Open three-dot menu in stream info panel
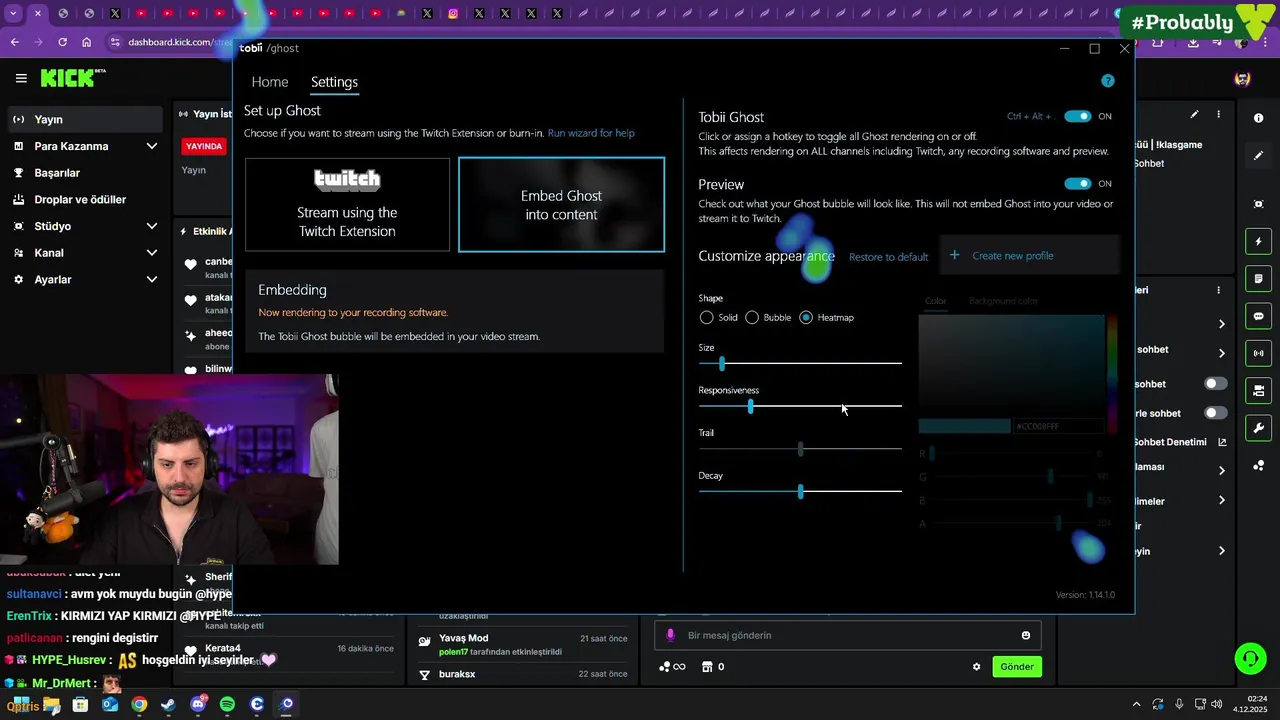Viewport: 1280px width, 720px height. [1218, 115]
